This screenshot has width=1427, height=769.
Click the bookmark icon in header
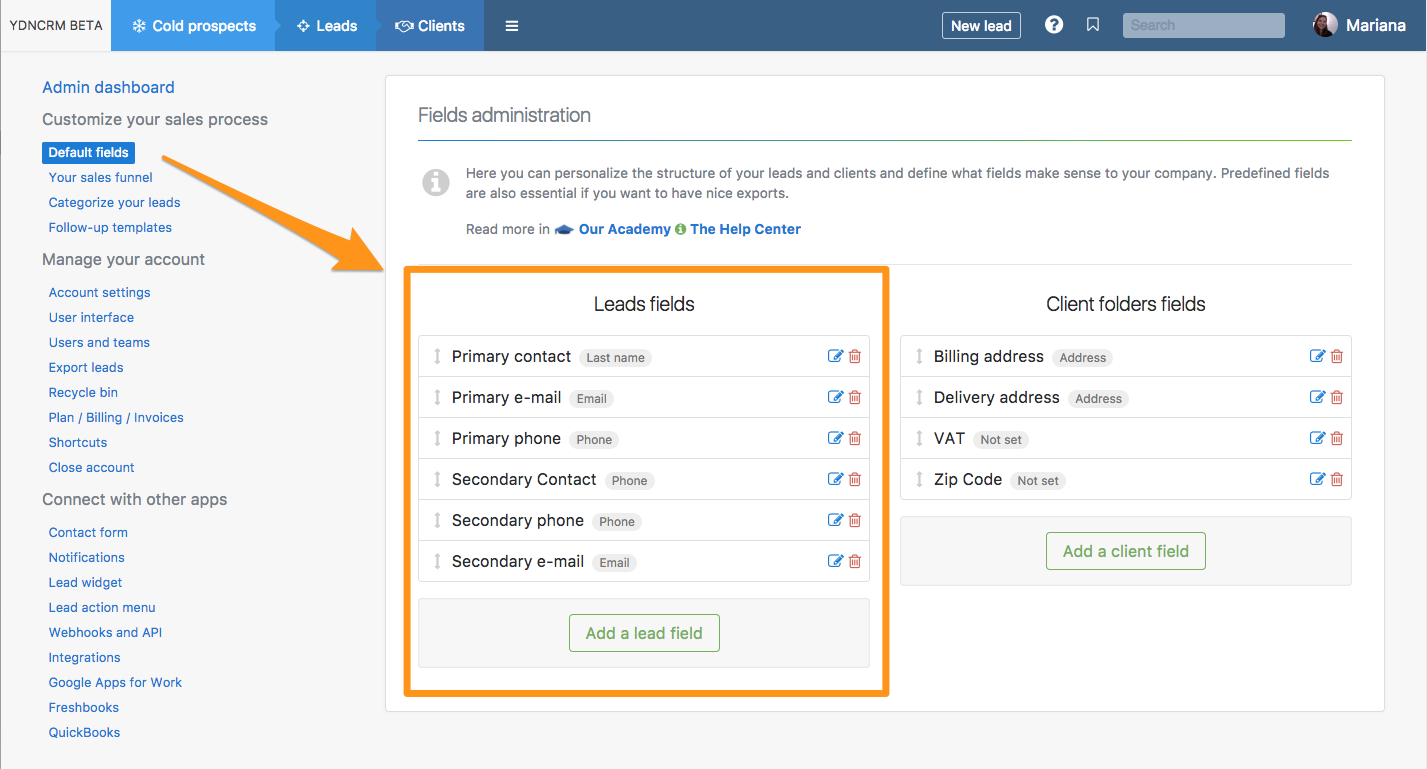pyautogui.click(x=1093, y=25)
